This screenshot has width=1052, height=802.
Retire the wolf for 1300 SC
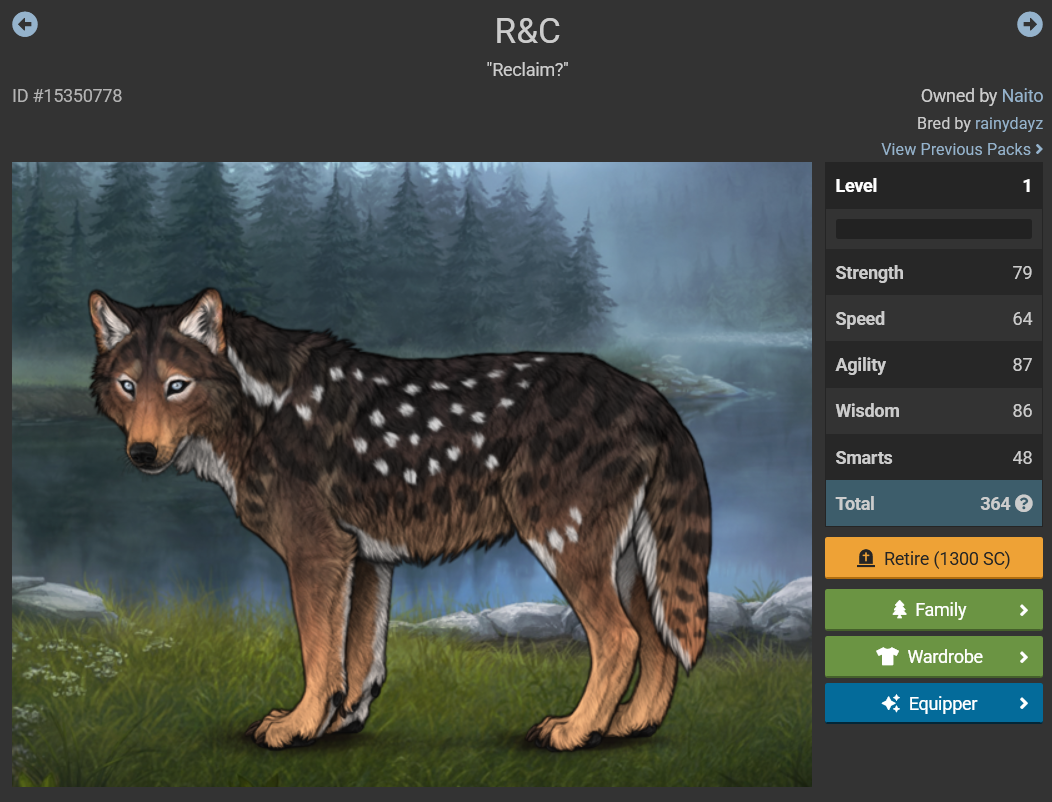(933, 558)
